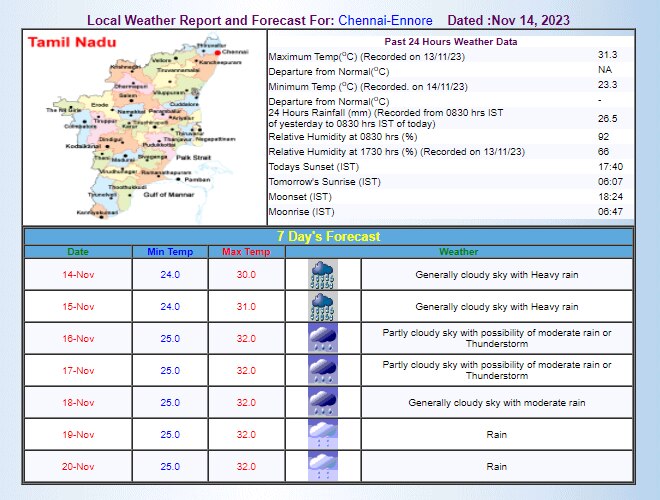Click the heavy rain icon for 14-Nov
The height and width of the screenshot is (500, 660).
pos(322,274)
